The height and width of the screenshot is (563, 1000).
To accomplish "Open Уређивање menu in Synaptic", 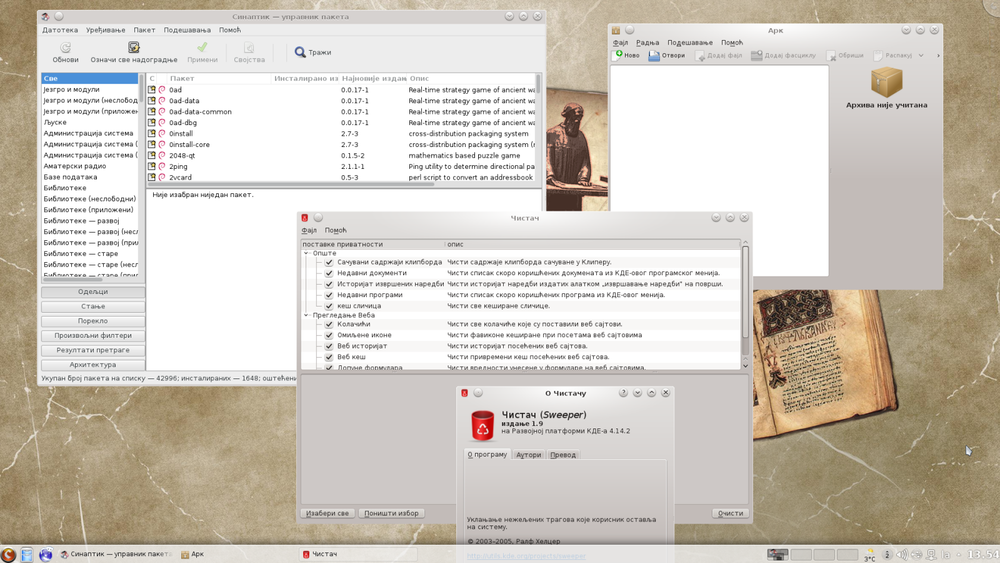I will 106,30.
